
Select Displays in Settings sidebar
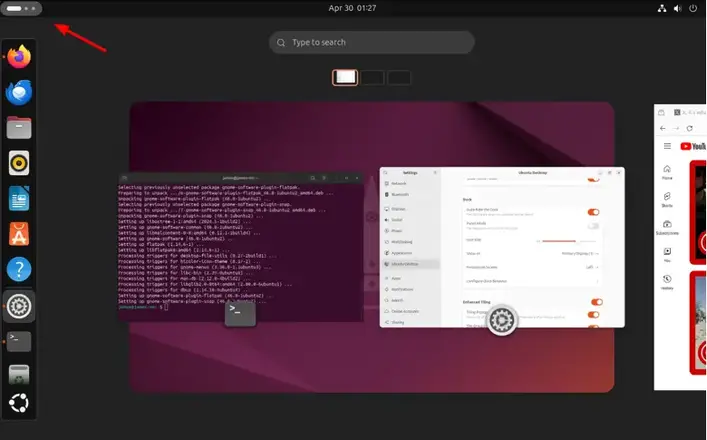pos(410,209)
